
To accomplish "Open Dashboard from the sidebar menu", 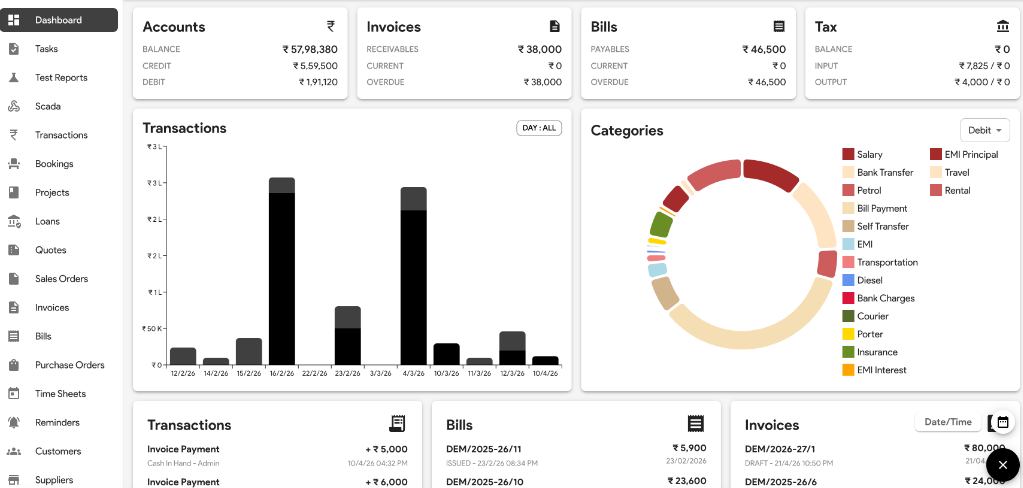I will pyautogui.click(x=59, y=20).
